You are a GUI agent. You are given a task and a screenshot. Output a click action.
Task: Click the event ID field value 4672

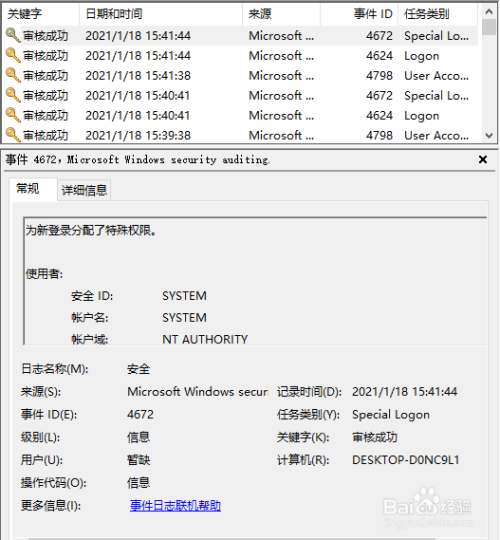pyautogui.click(x=140, y=415)
